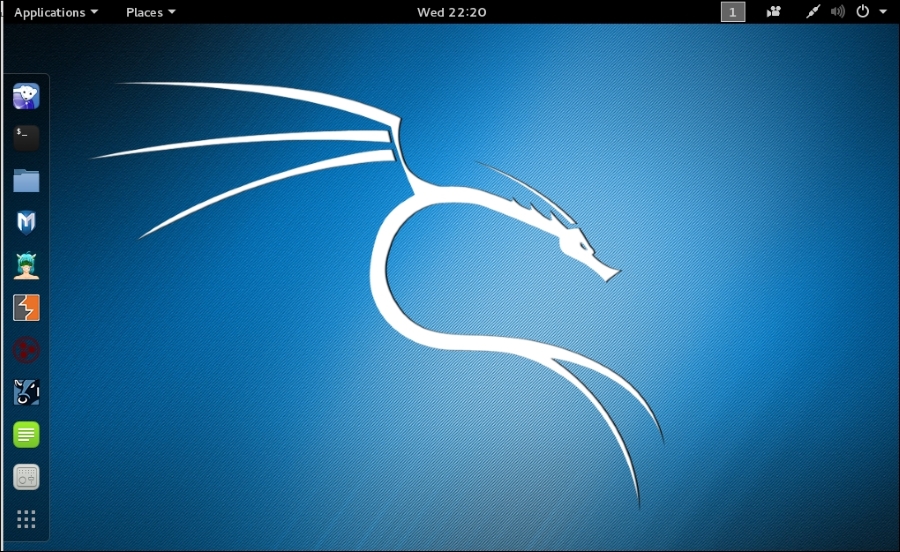Launch Maltego red icon in dock
Viewport: 900px width, 552px height.
click(26, 350)
